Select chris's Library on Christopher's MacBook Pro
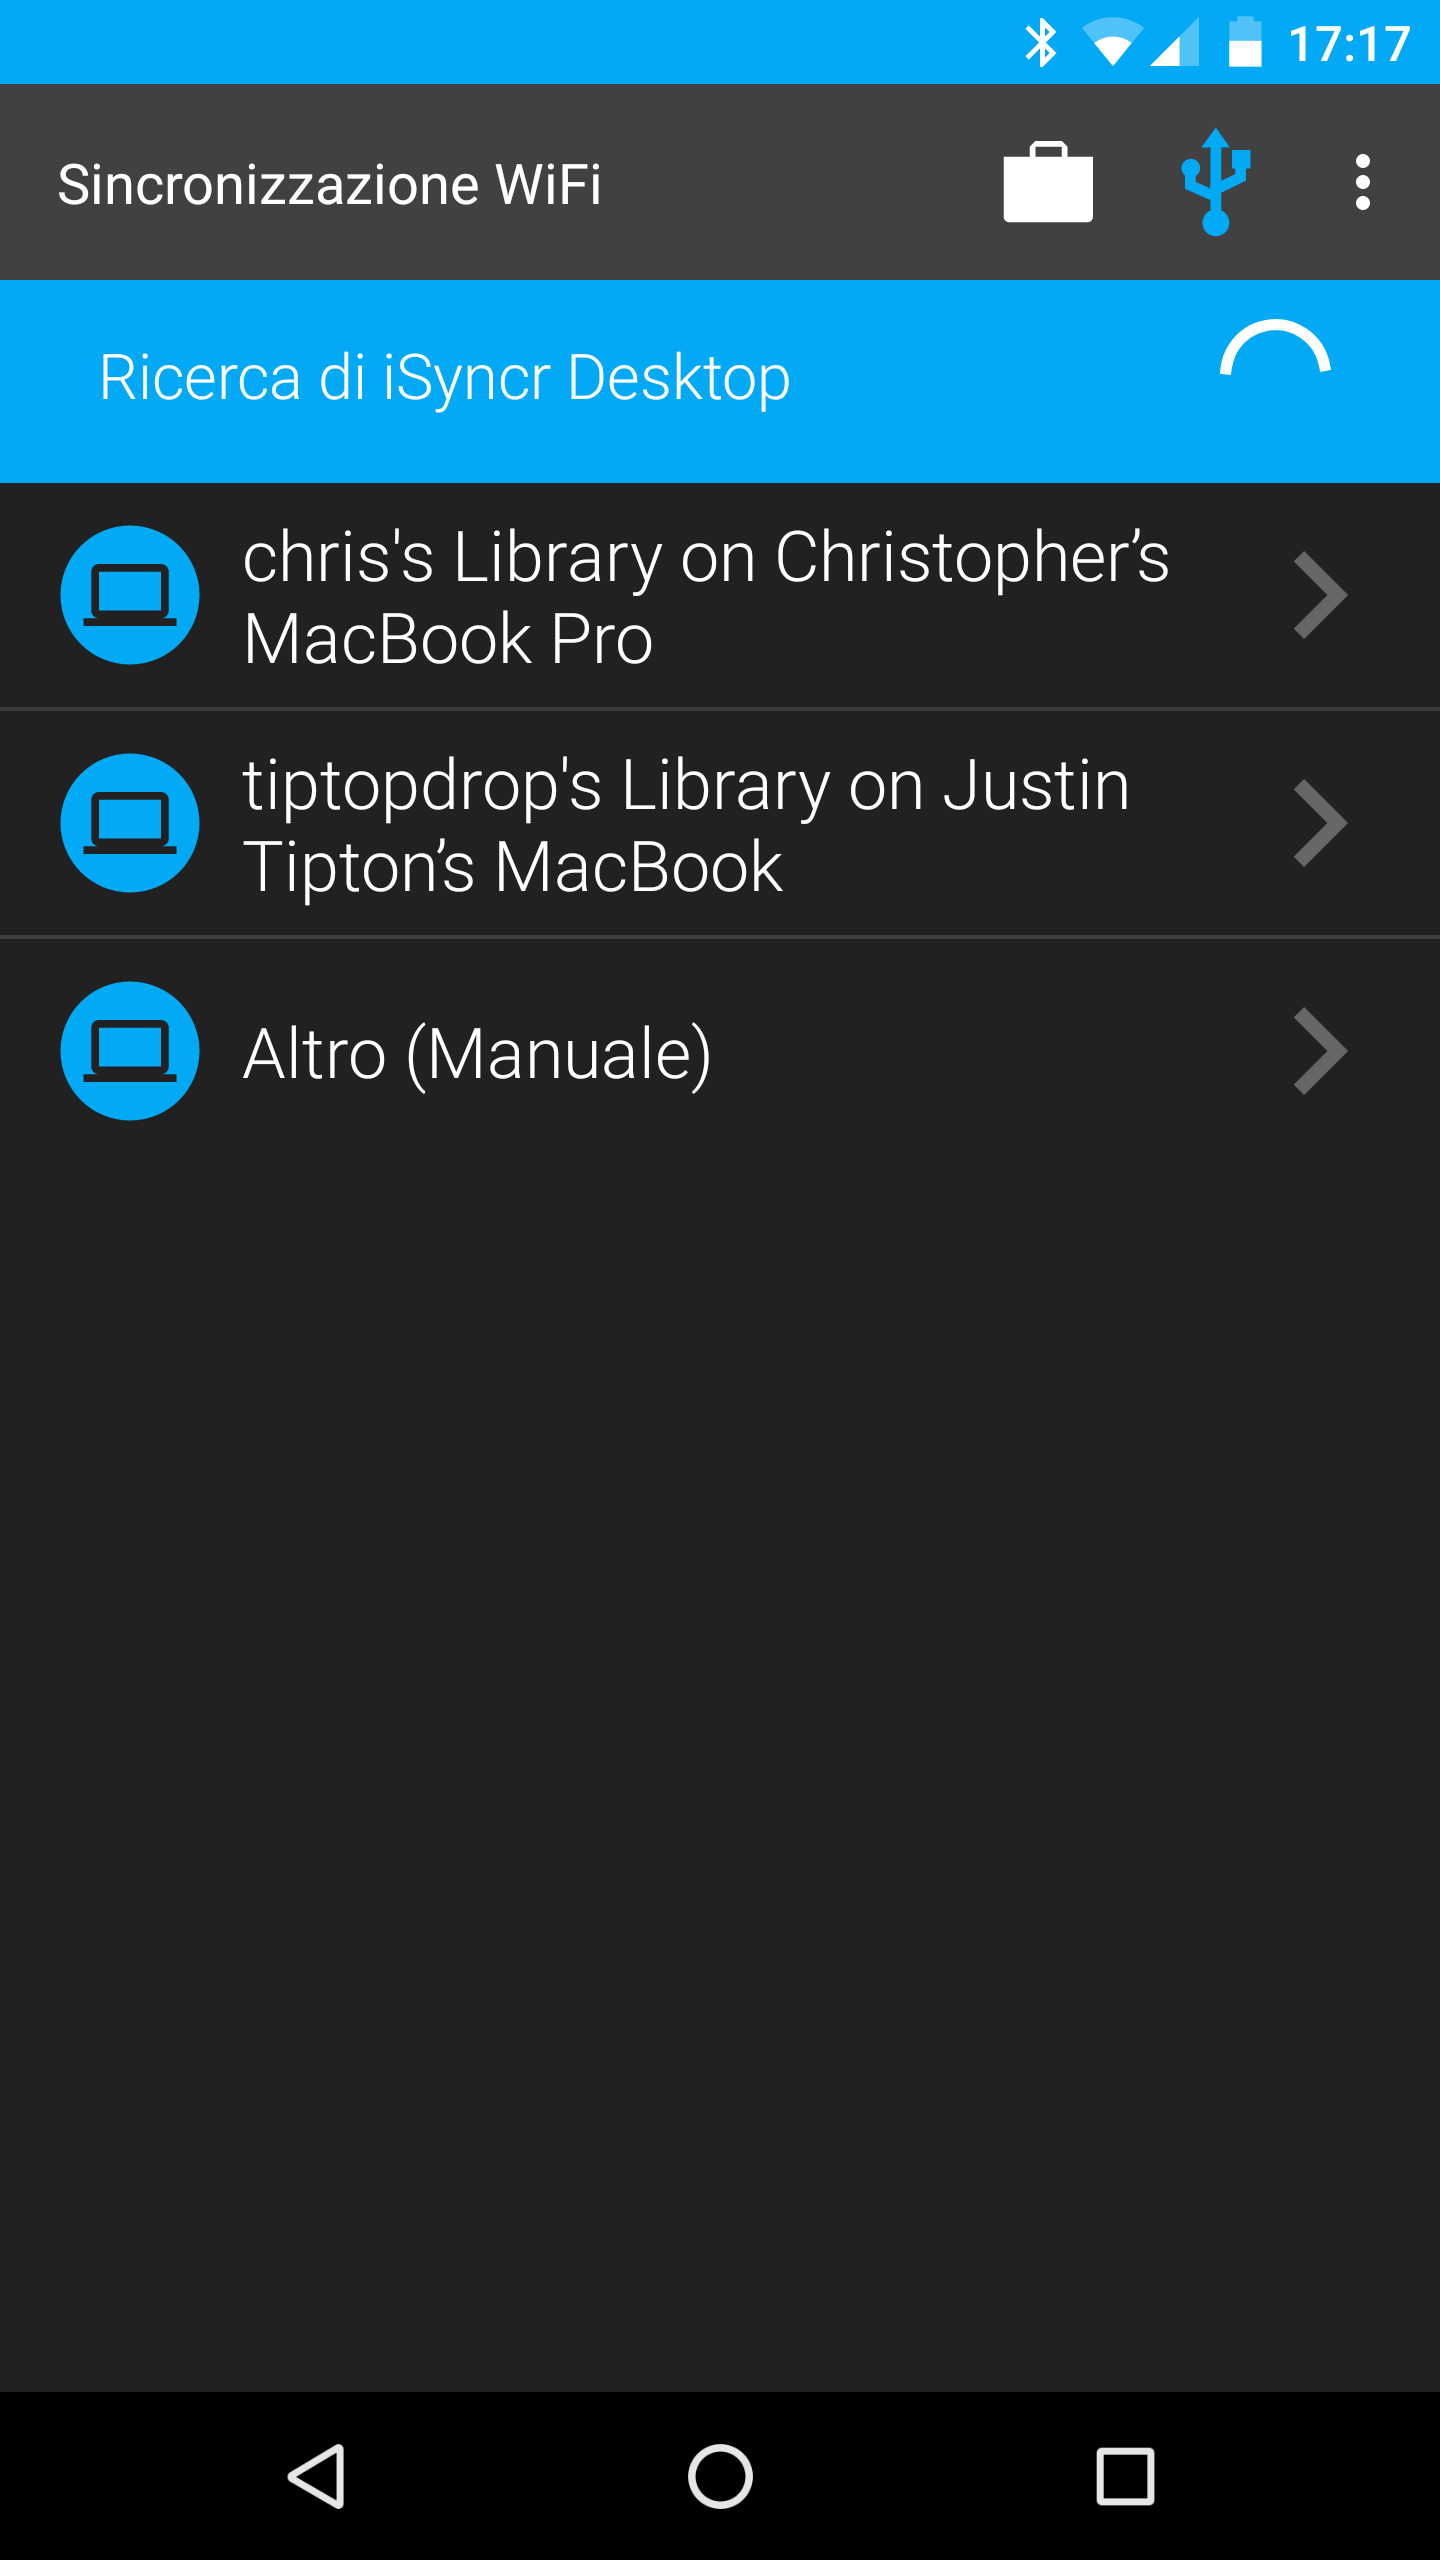Screen dimensions: 1440x2560 [x=720, y=596]
